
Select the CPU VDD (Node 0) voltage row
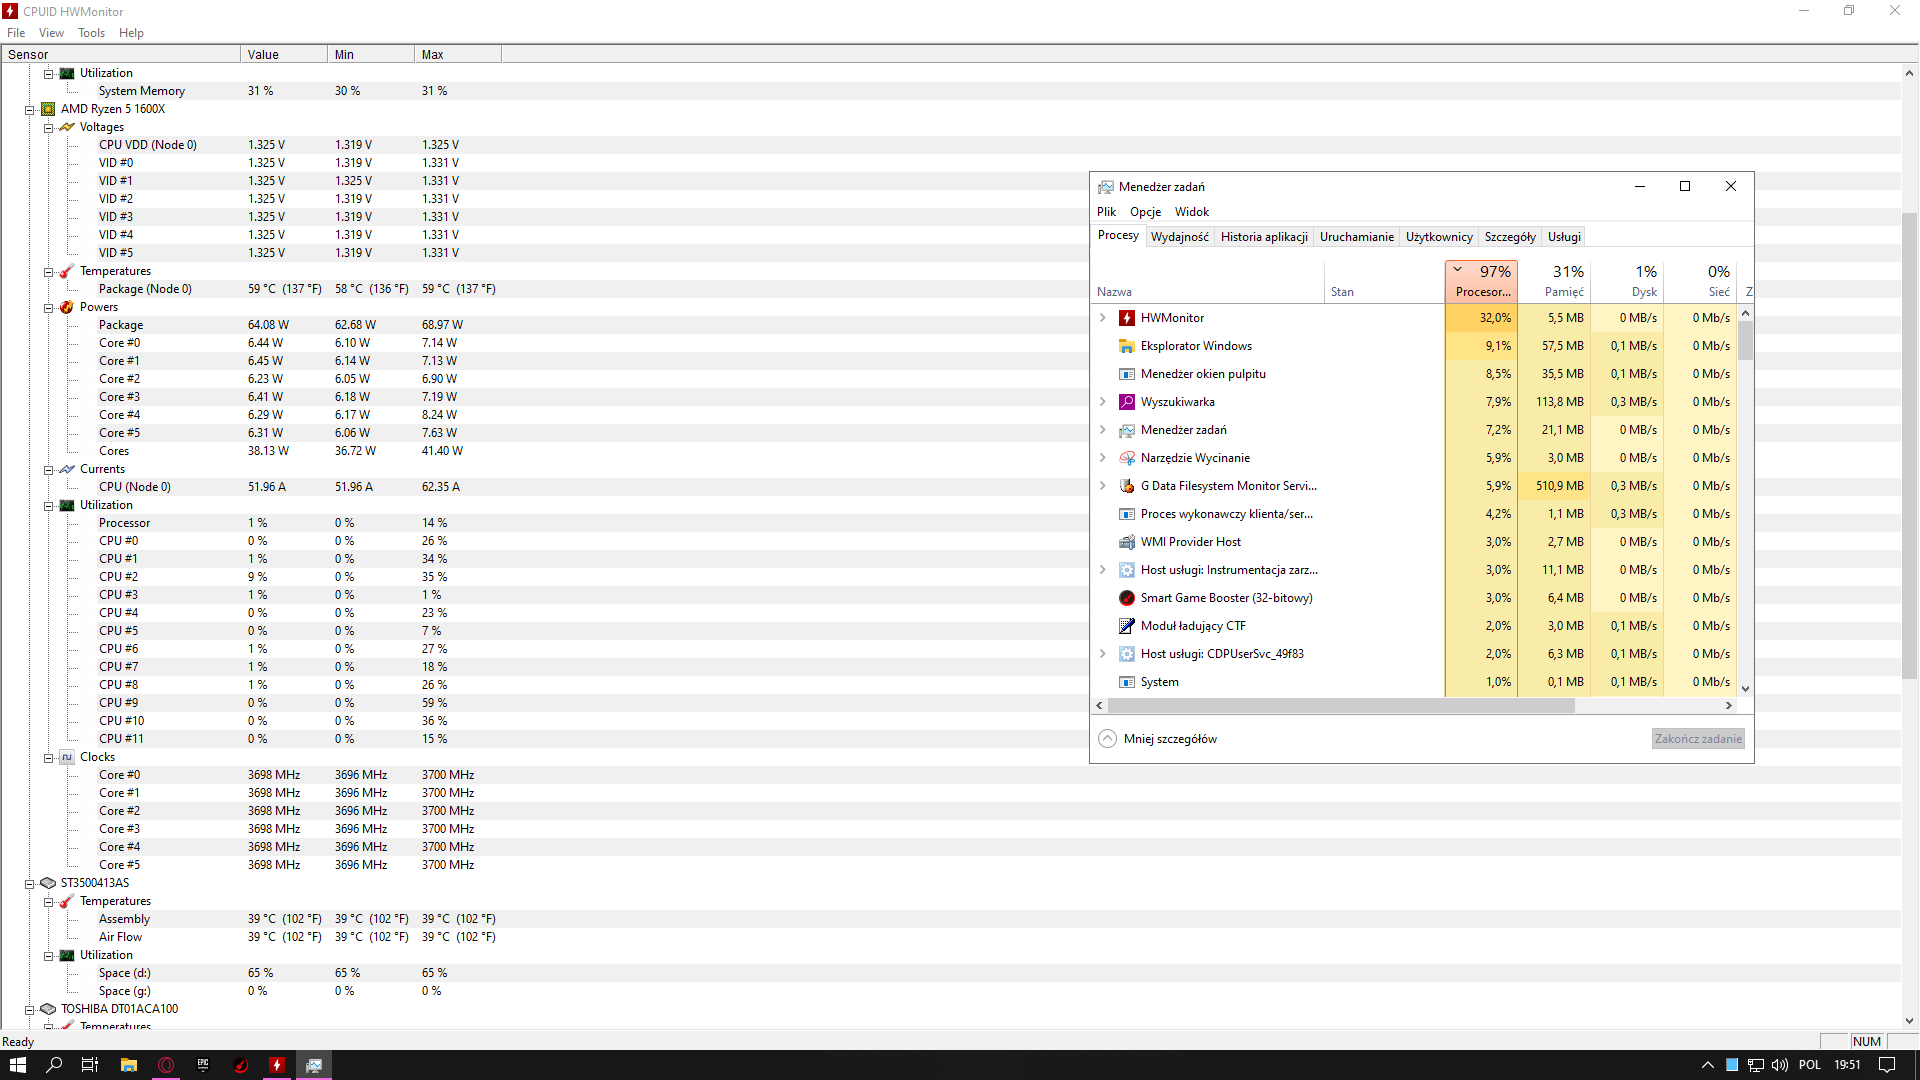point(148,145)
